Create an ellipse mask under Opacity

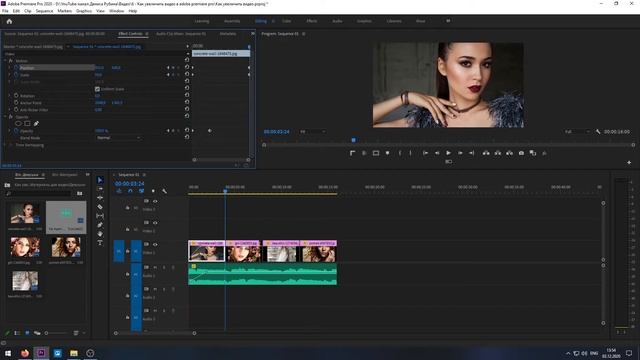point(18,123)
